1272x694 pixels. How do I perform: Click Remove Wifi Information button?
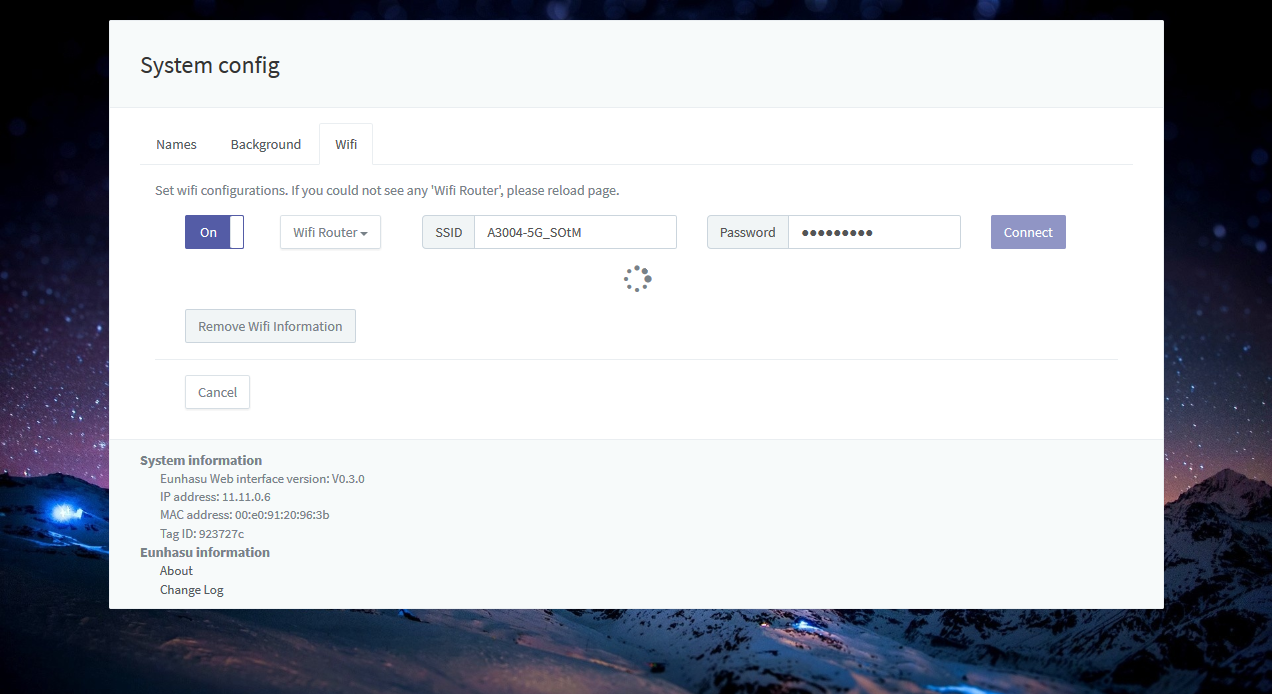(x=270, y=326)
